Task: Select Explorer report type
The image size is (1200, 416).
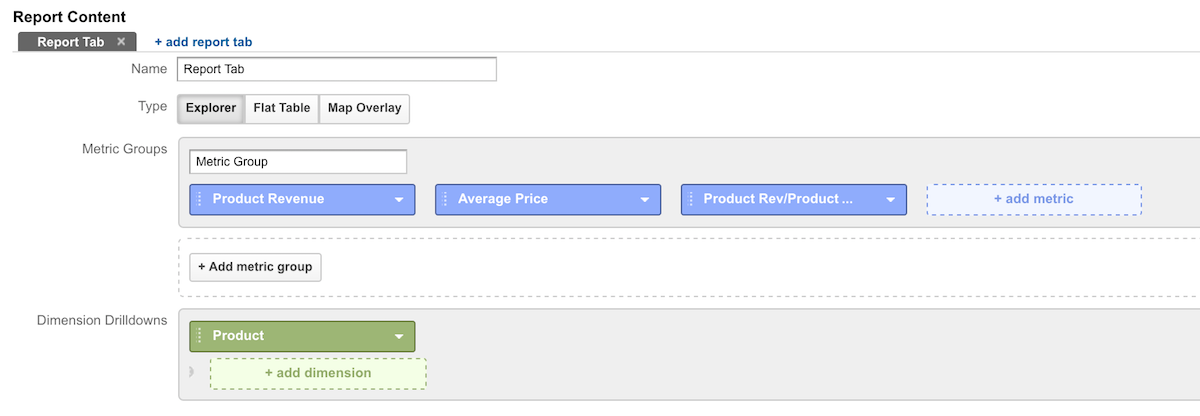Action: tap(211, 108)
